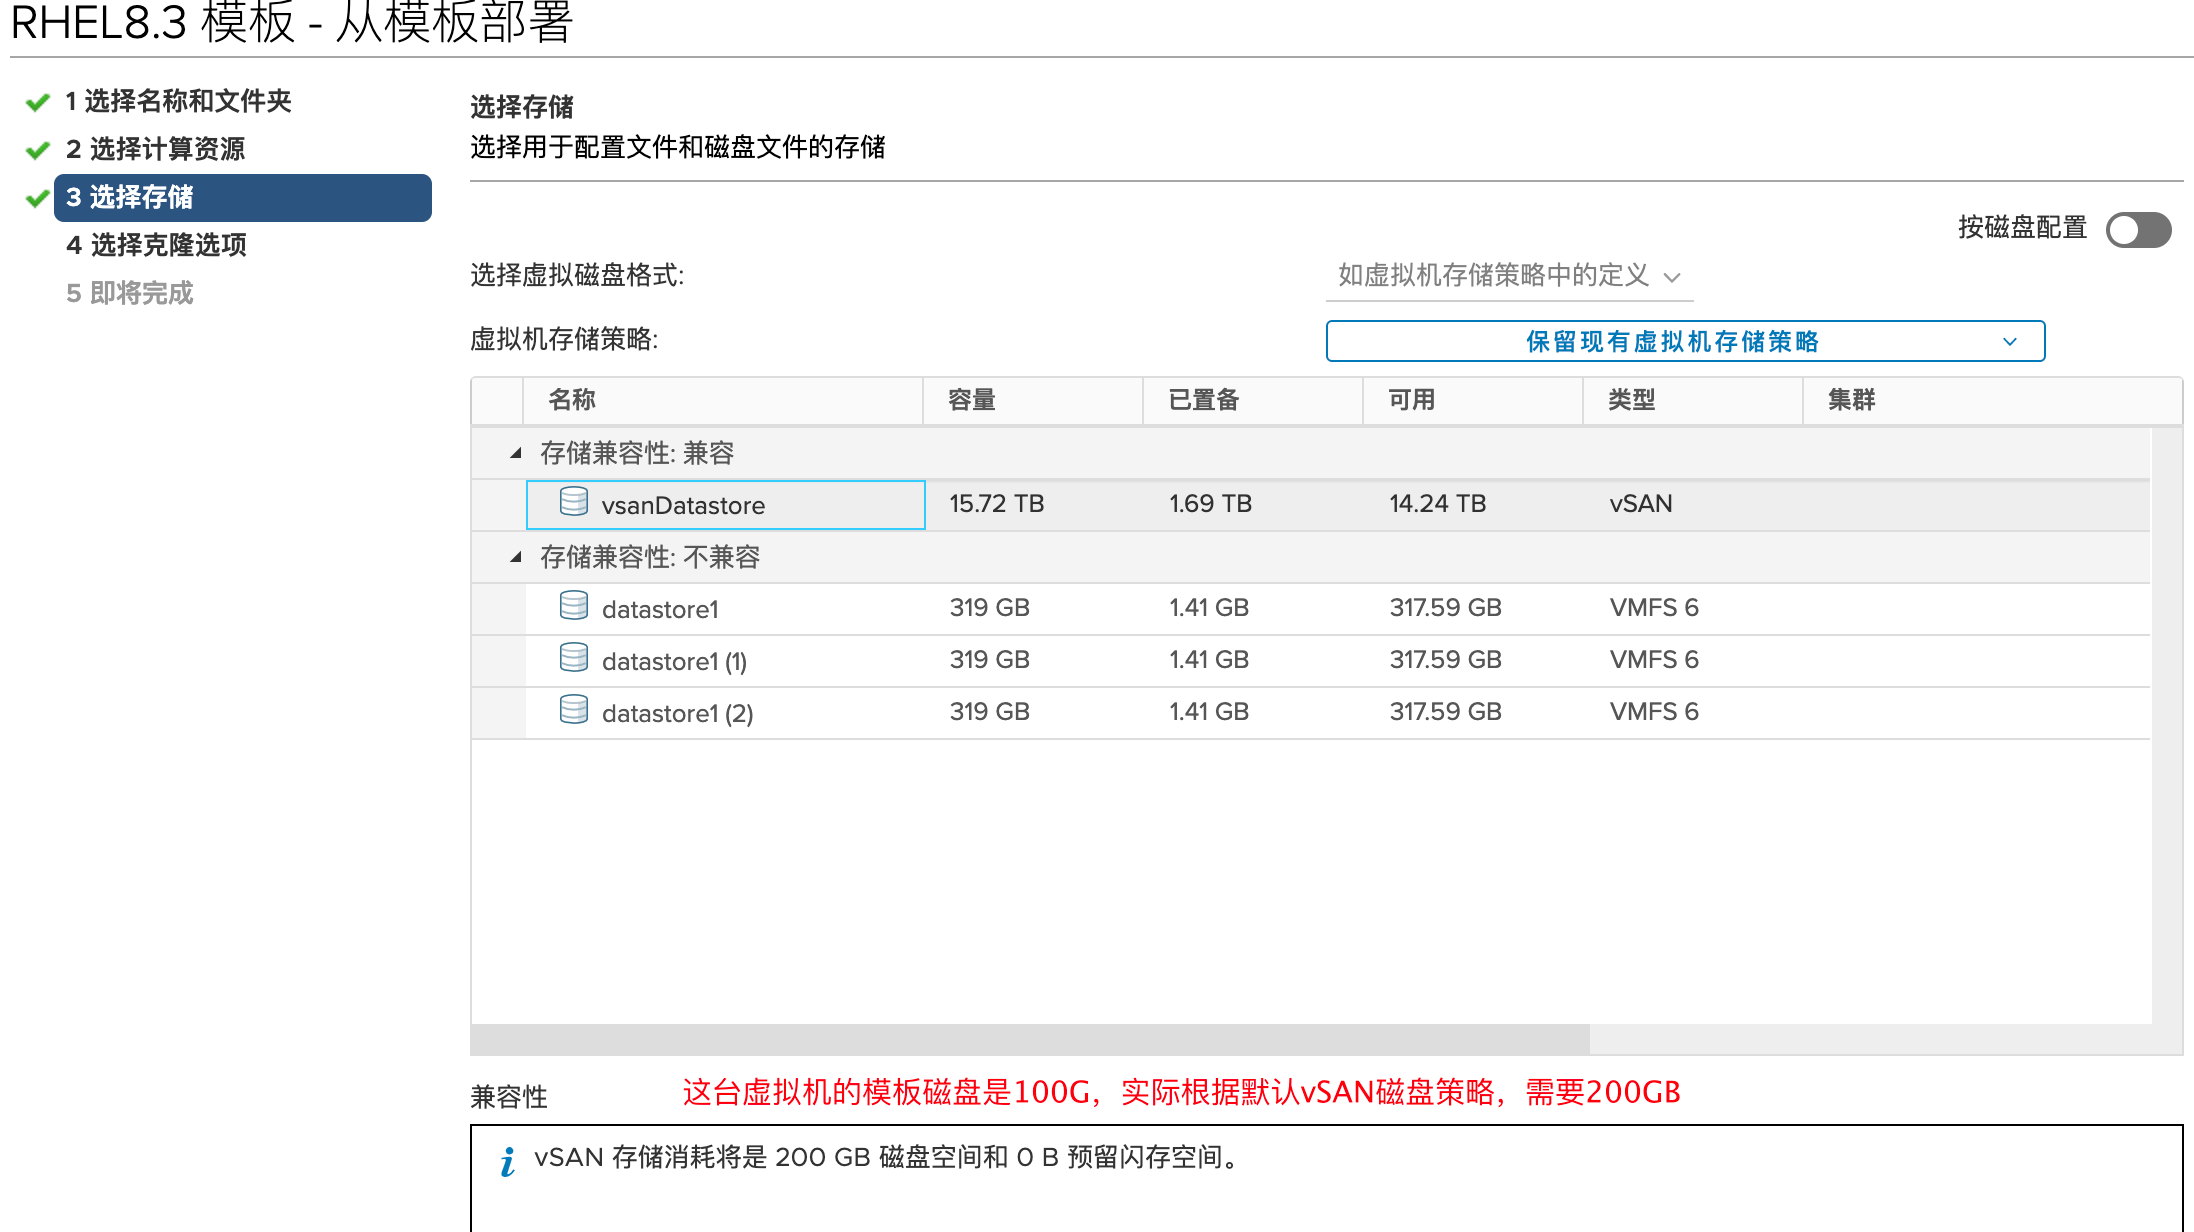
Task: Open 保留现有虚拟机存储策略 policy dropdown
Action: (x=1684, y=342)
